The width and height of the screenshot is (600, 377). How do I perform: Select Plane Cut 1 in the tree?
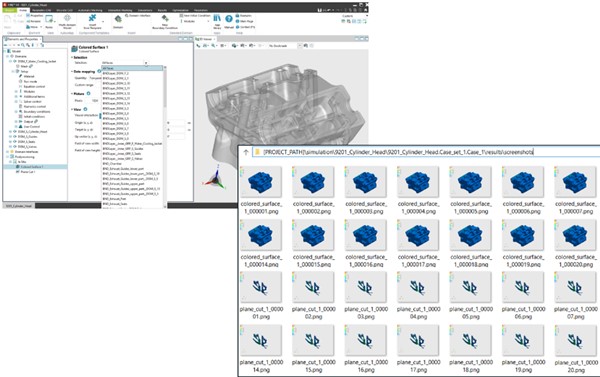pos(28,172)
